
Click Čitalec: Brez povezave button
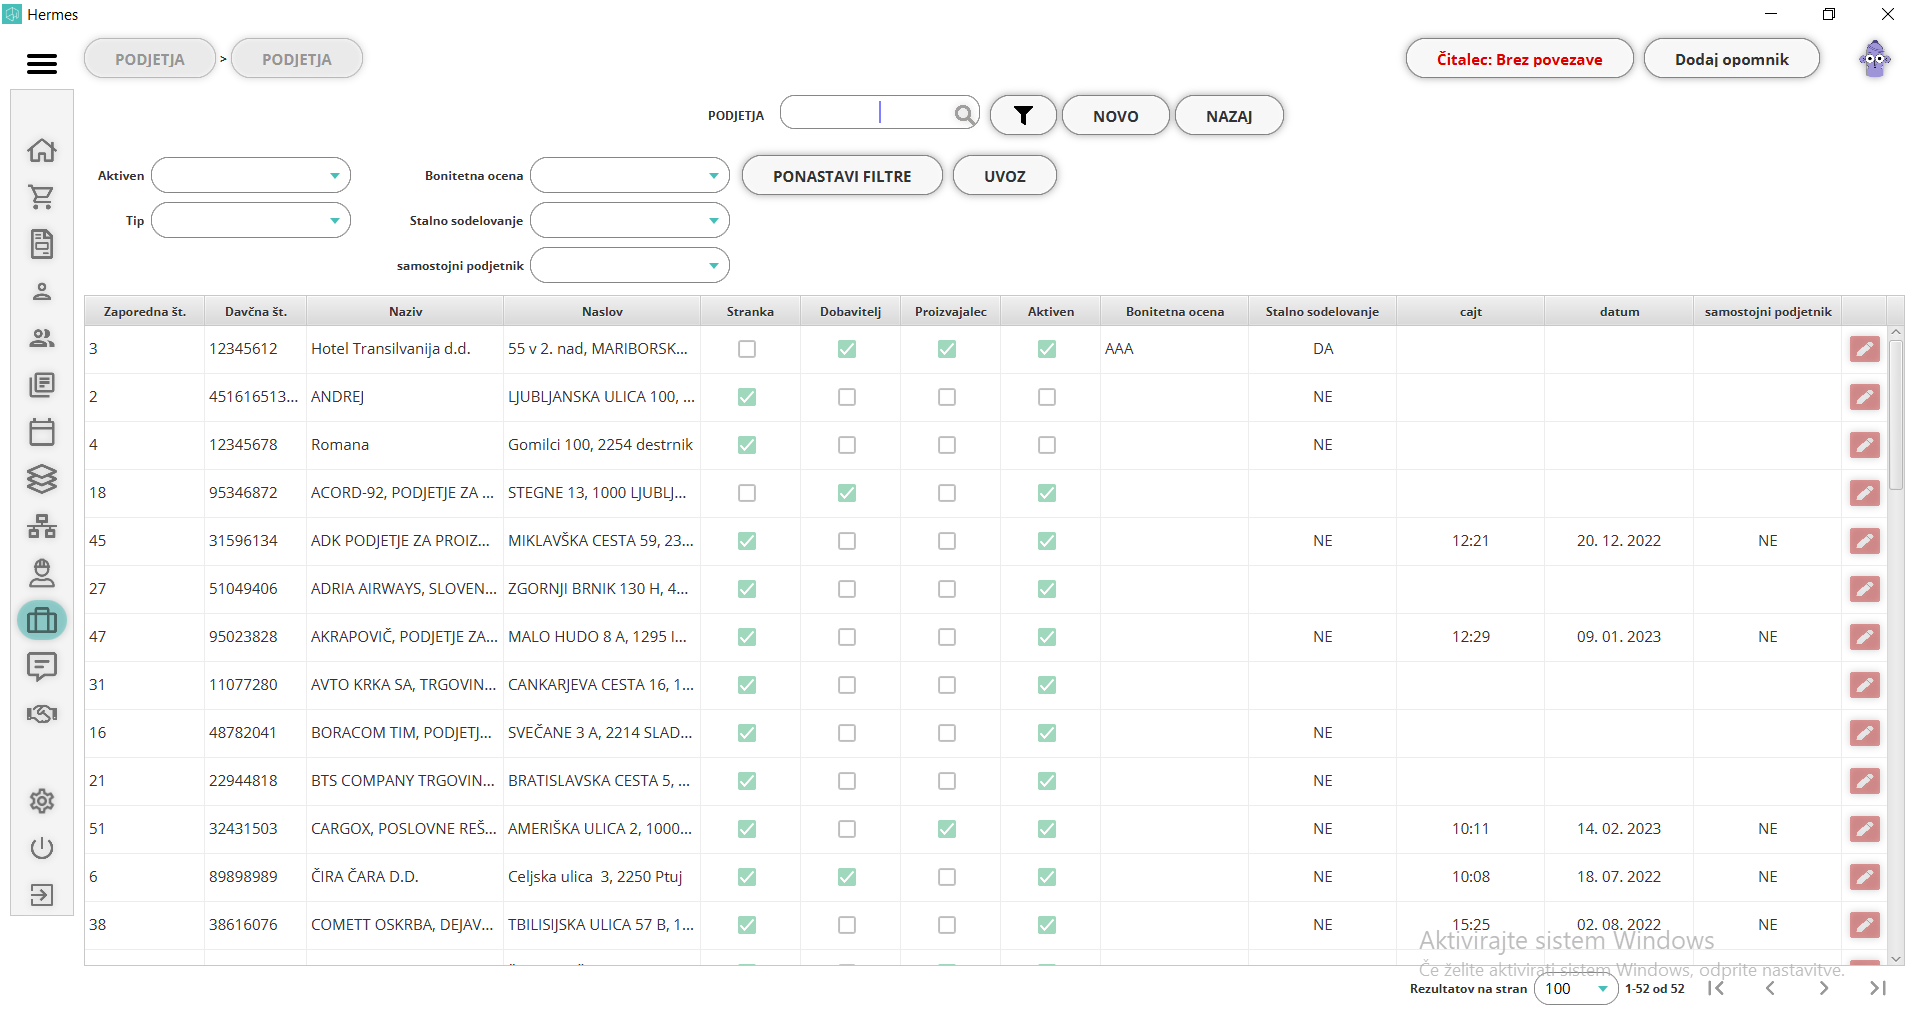(x=1520, y=59)
